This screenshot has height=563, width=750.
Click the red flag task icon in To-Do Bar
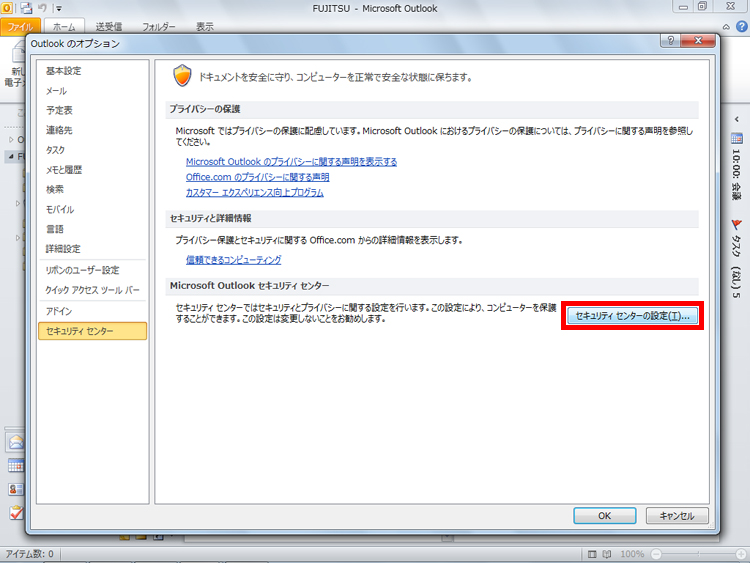point(737,225)
